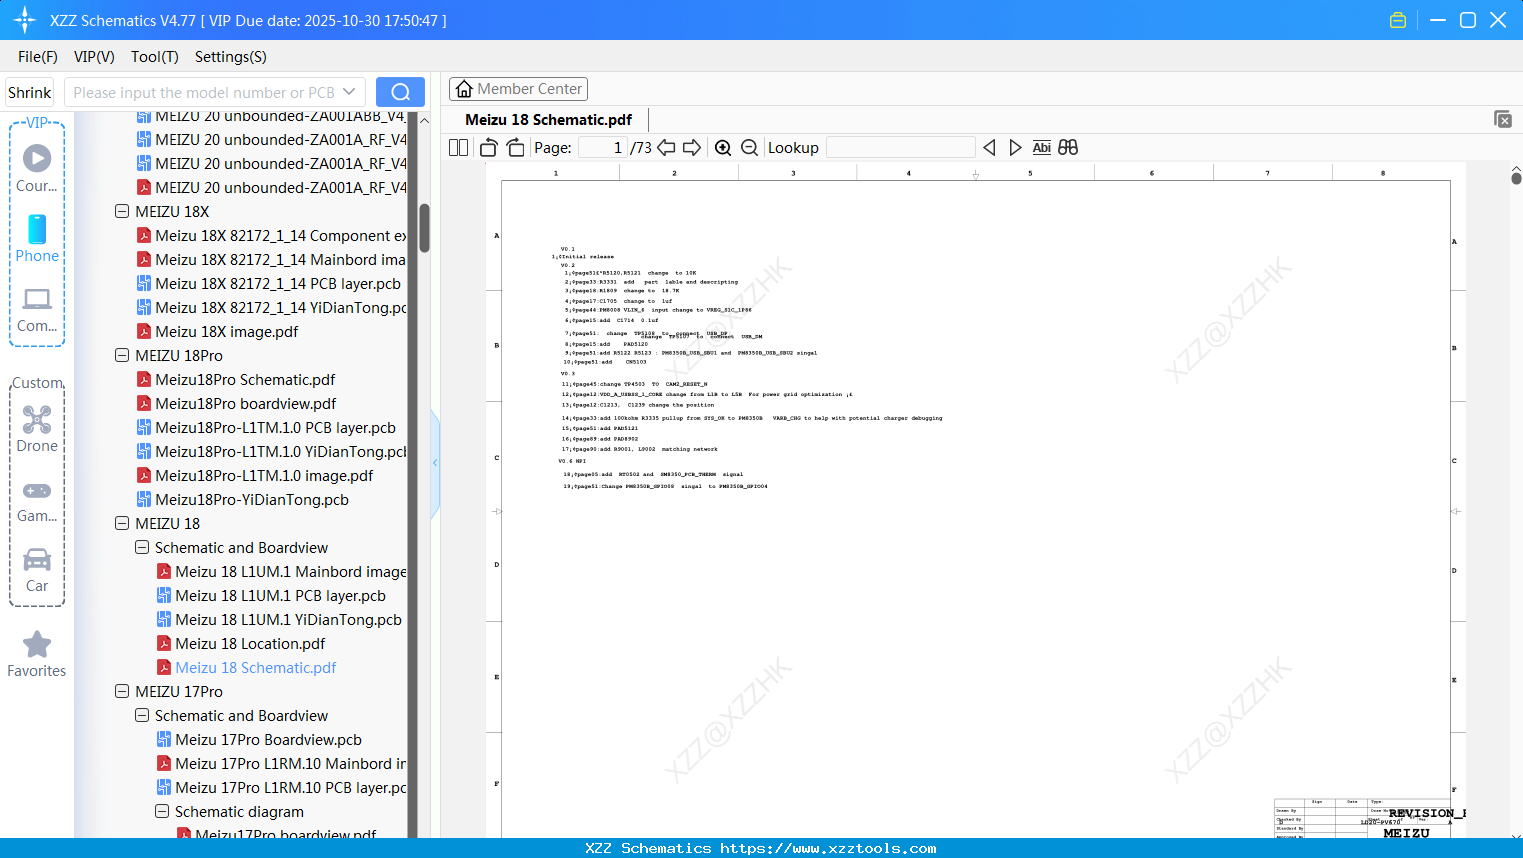
Task: Open Meizu 18X image.pdf
Action: coord(217,332)
